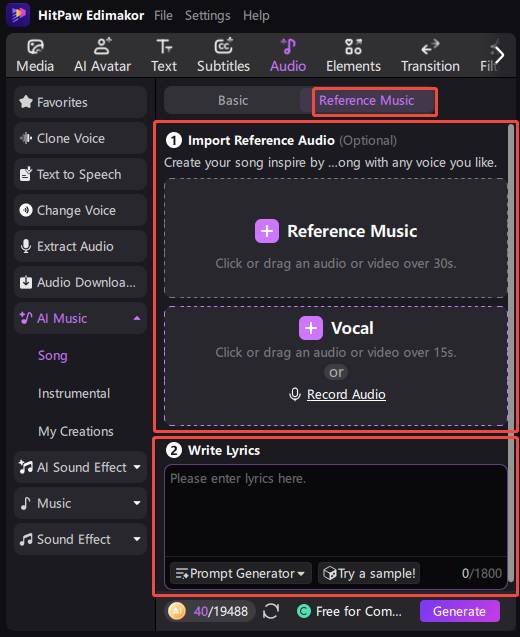Image resolution: width=520 pixels, height=637 pixels.
Task: Open the Subtitles panel icon
Action: 223,46
